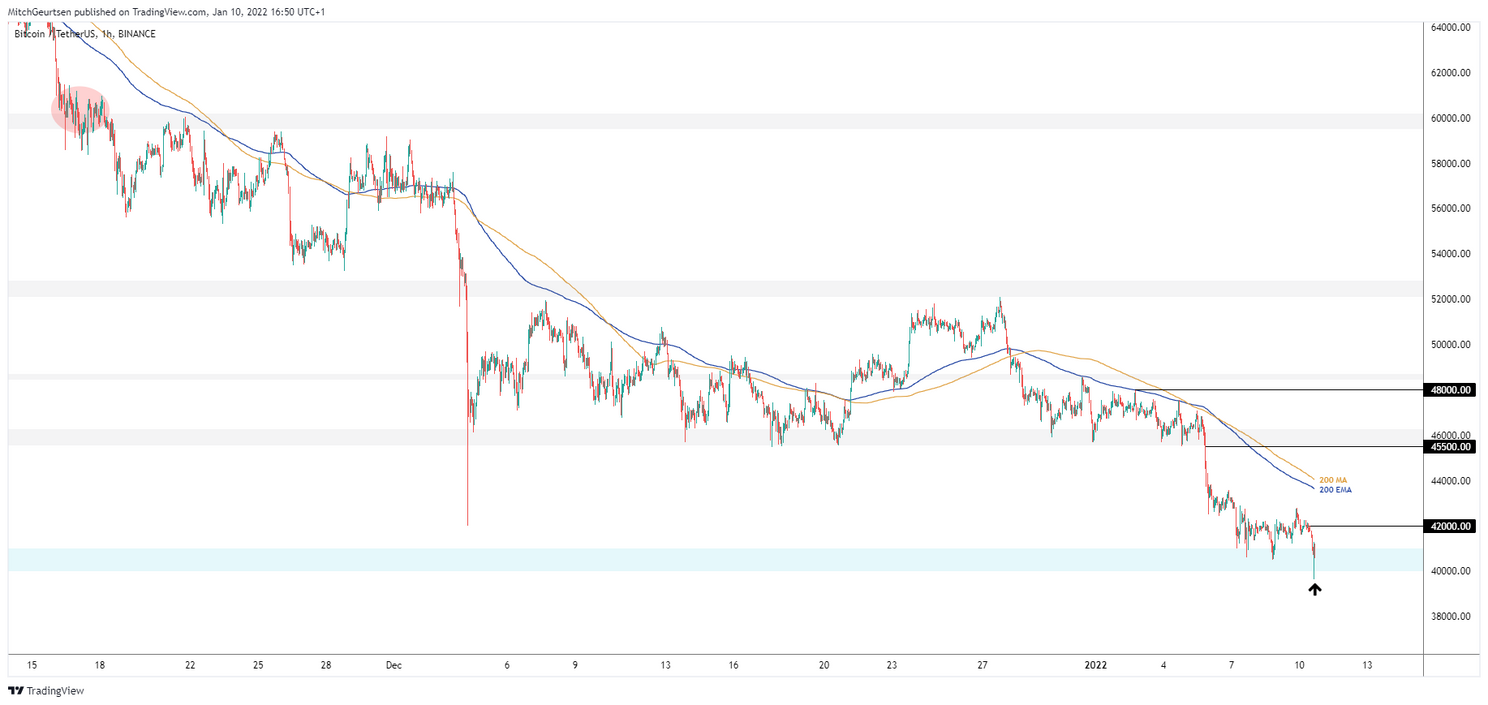This screenshot has width=1488, height=705.
Task: Select the 27 date on the time axis
Action: coord(983,665)
